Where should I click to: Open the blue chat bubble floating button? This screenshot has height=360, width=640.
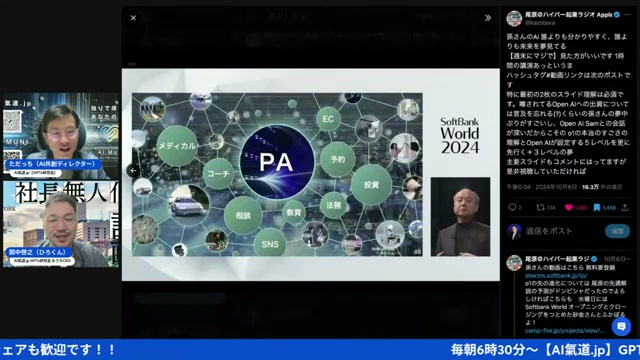621,326
